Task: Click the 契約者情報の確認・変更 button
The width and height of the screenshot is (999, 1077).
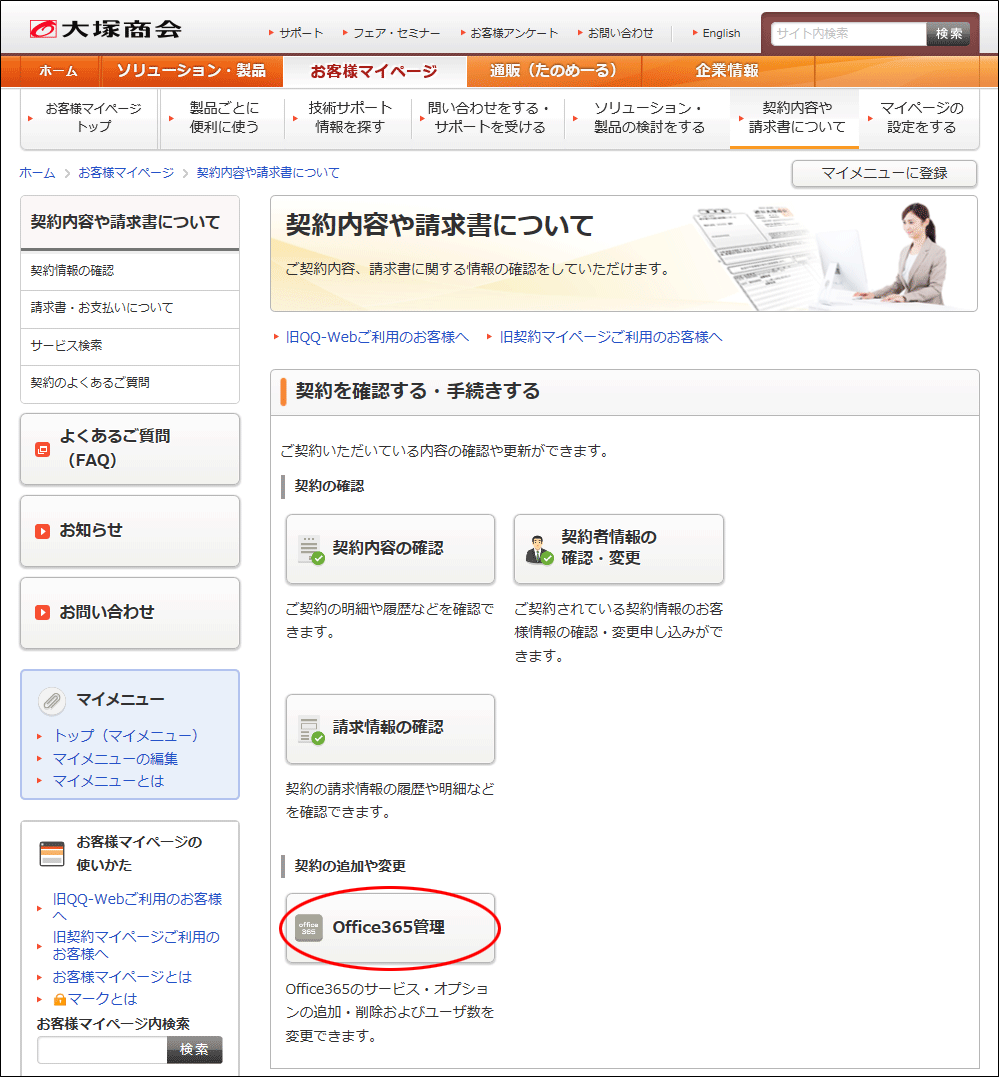Action: point(618,549)
